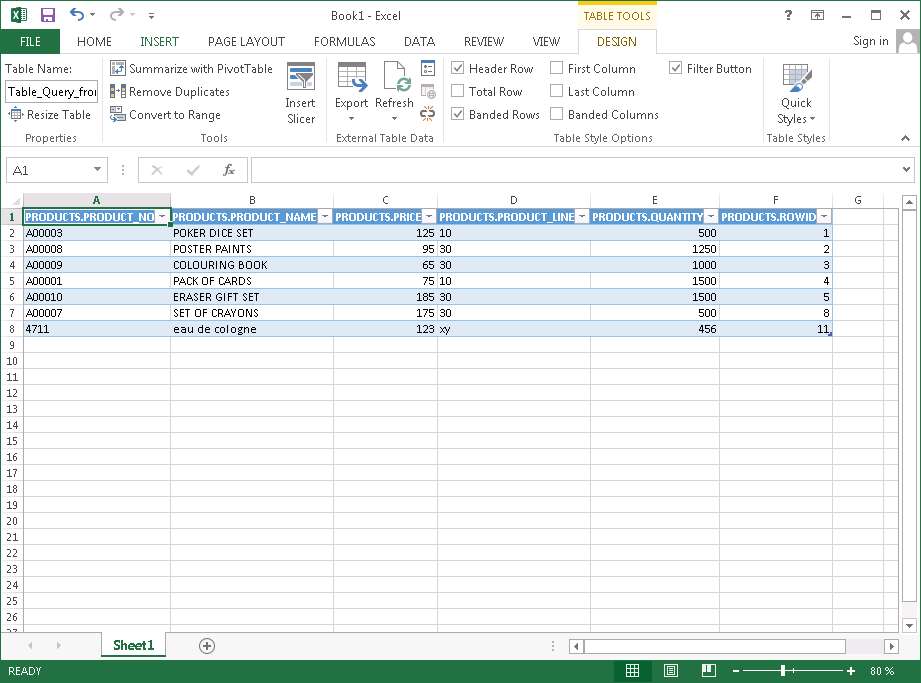Add a new sheet with plus icon
This screenshot has height=683, width=921.
coord(207,646)
